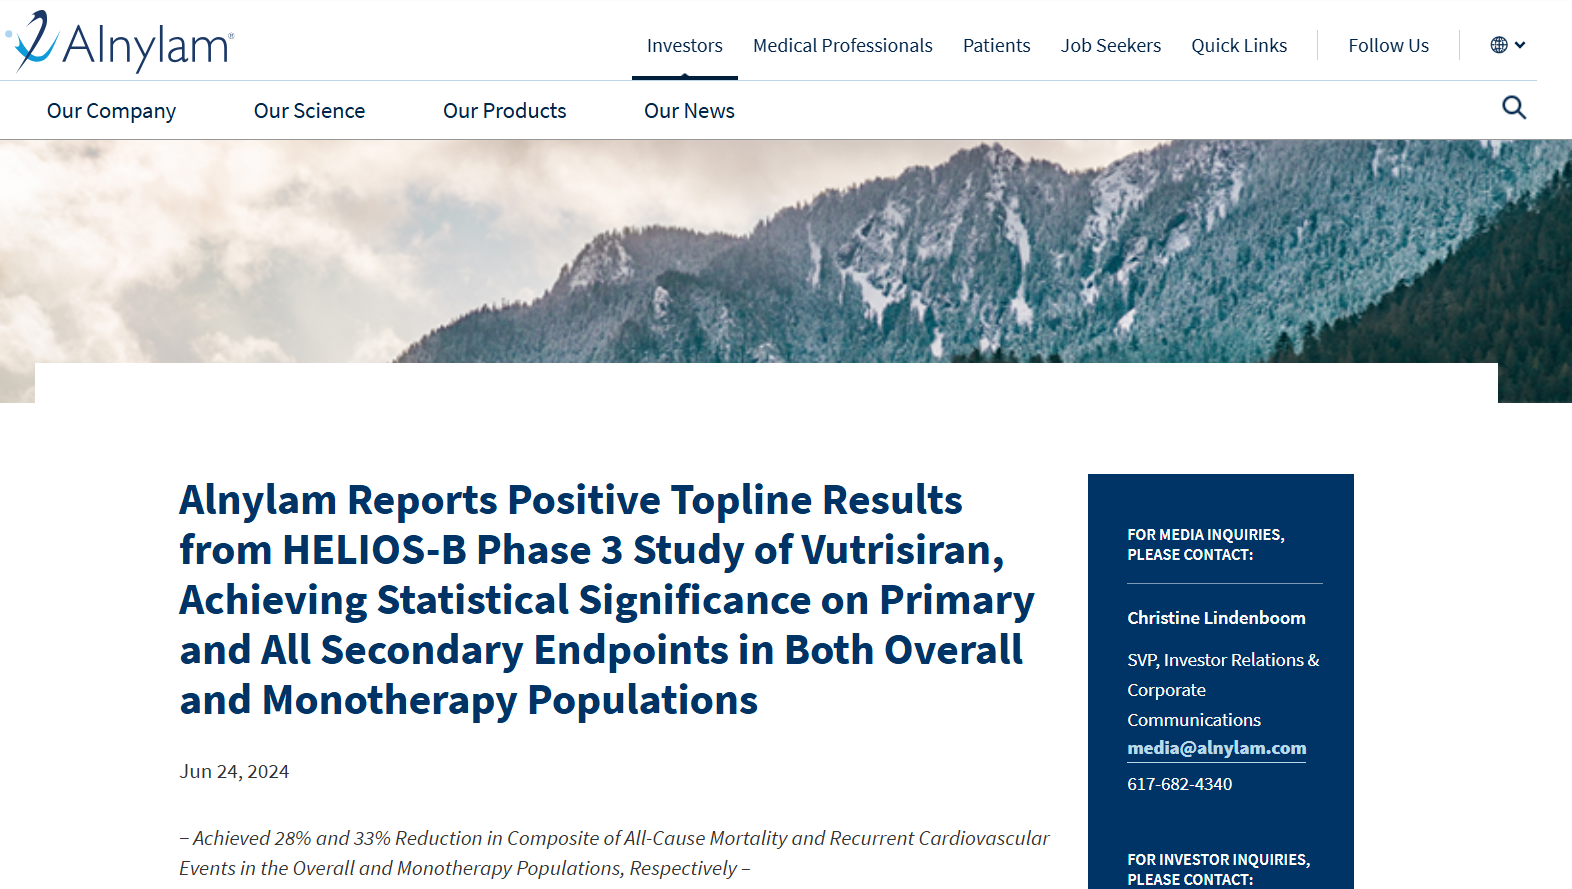Select the Patients menu item
The width and height of the screenshot is (1572, 889).
[996, 45]
